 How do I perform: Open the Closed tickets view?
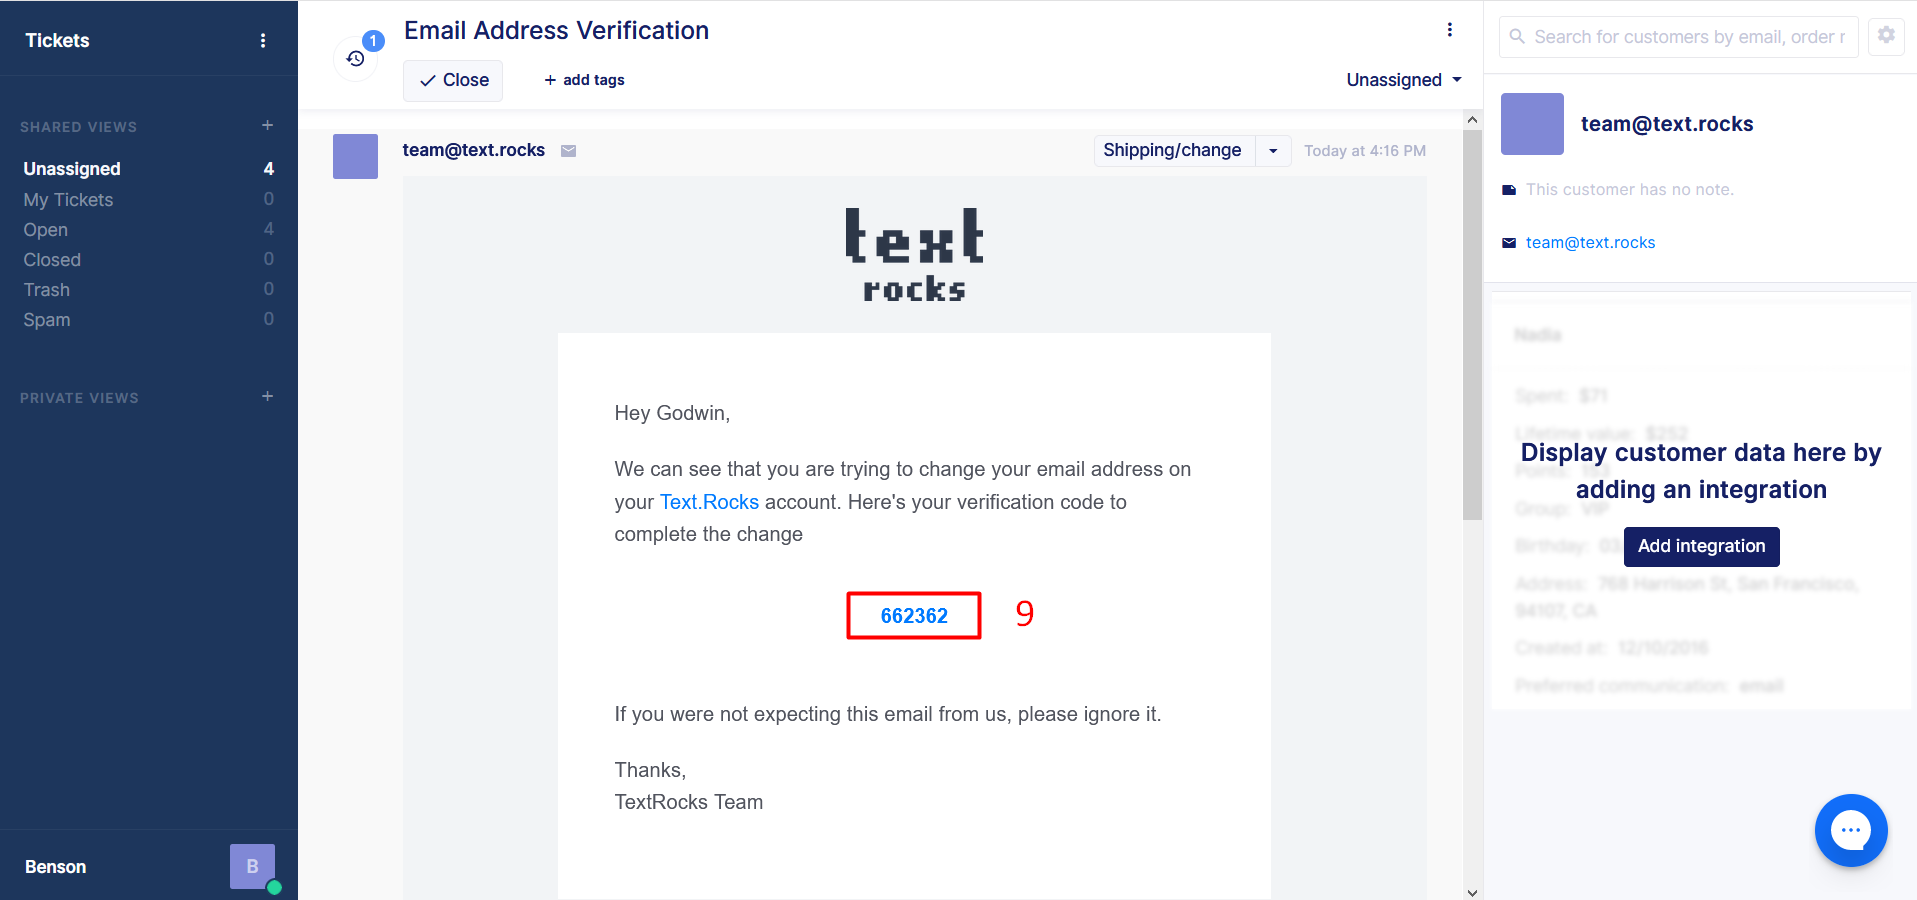(52, 260)
